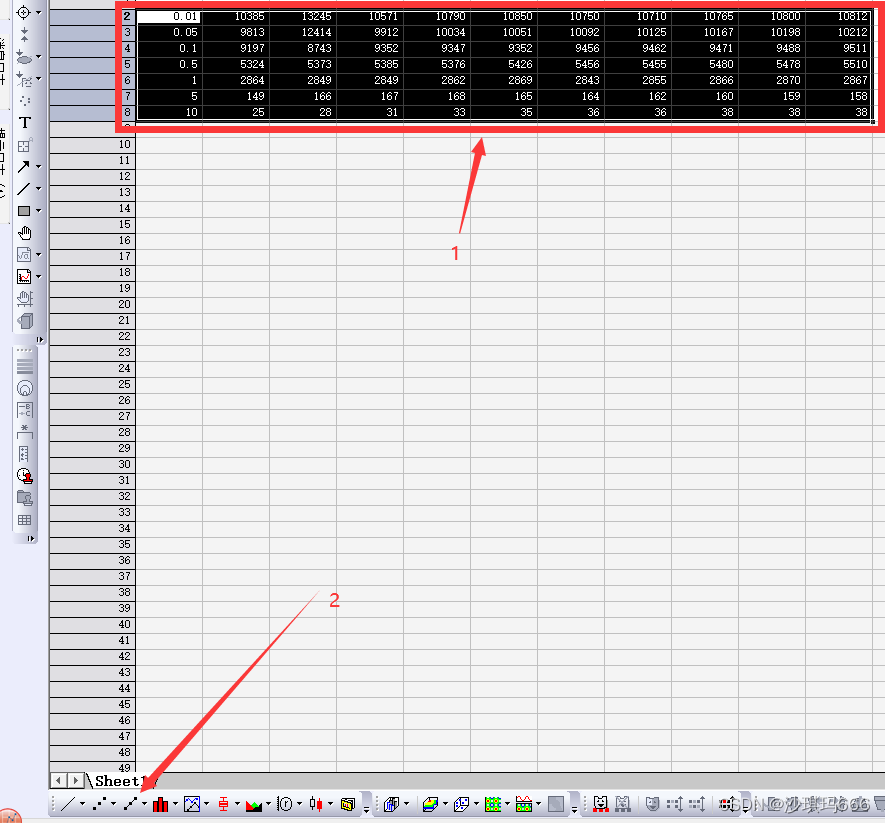
Task: Open the Column chart type dropdown arrow
Action: coord(176,804)
